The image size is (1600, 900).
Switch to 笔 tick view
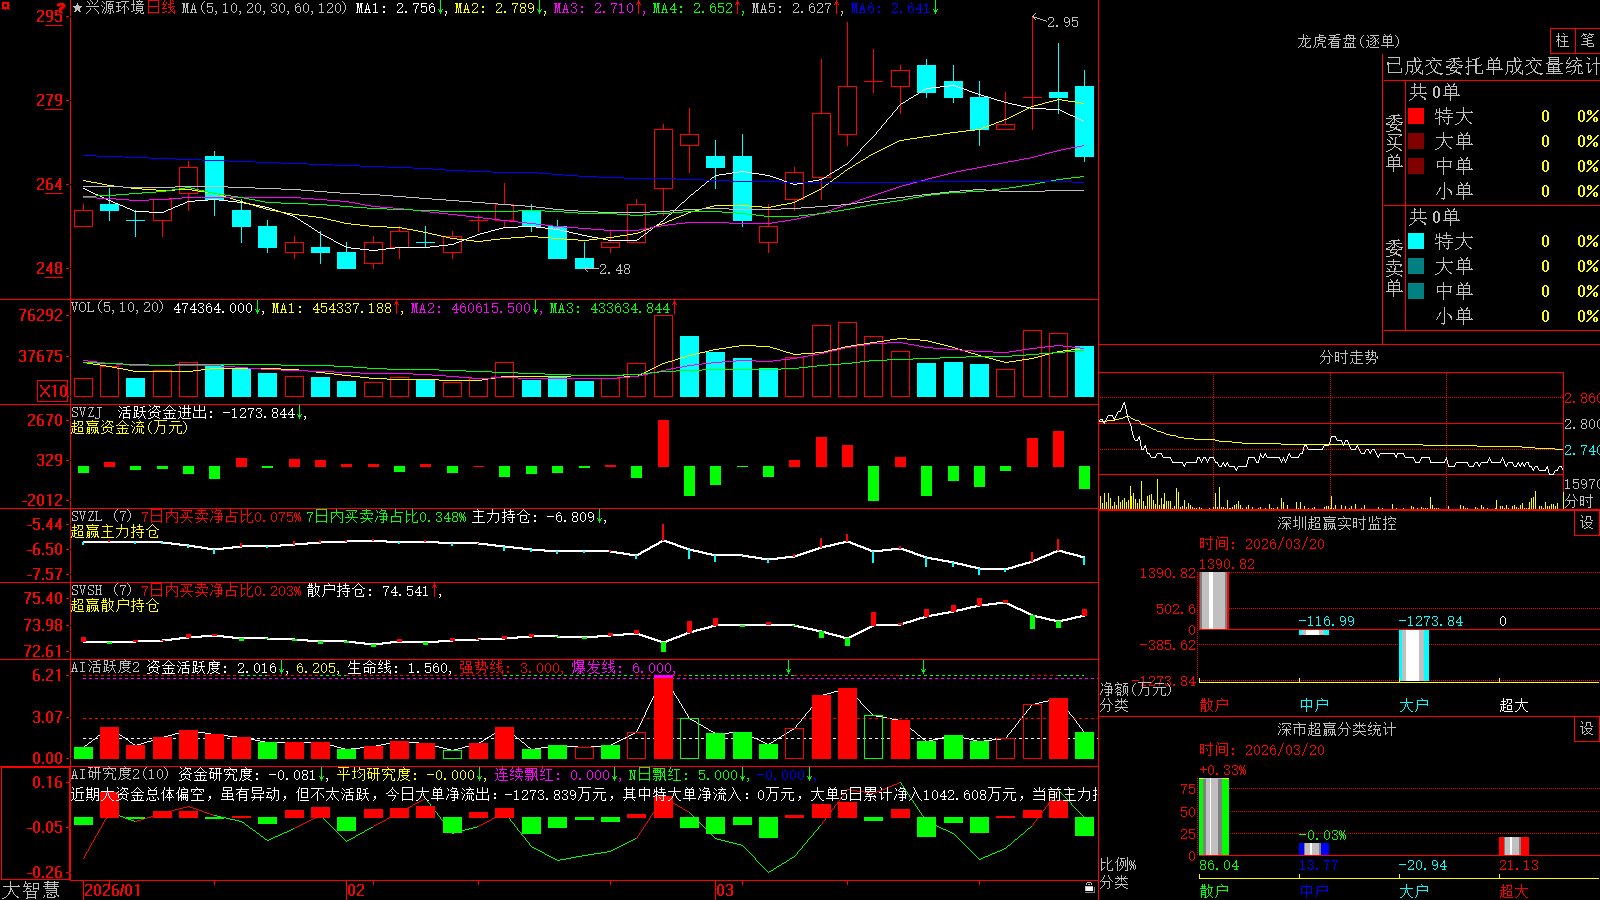pyautogui.click(x=1588, y=40)
